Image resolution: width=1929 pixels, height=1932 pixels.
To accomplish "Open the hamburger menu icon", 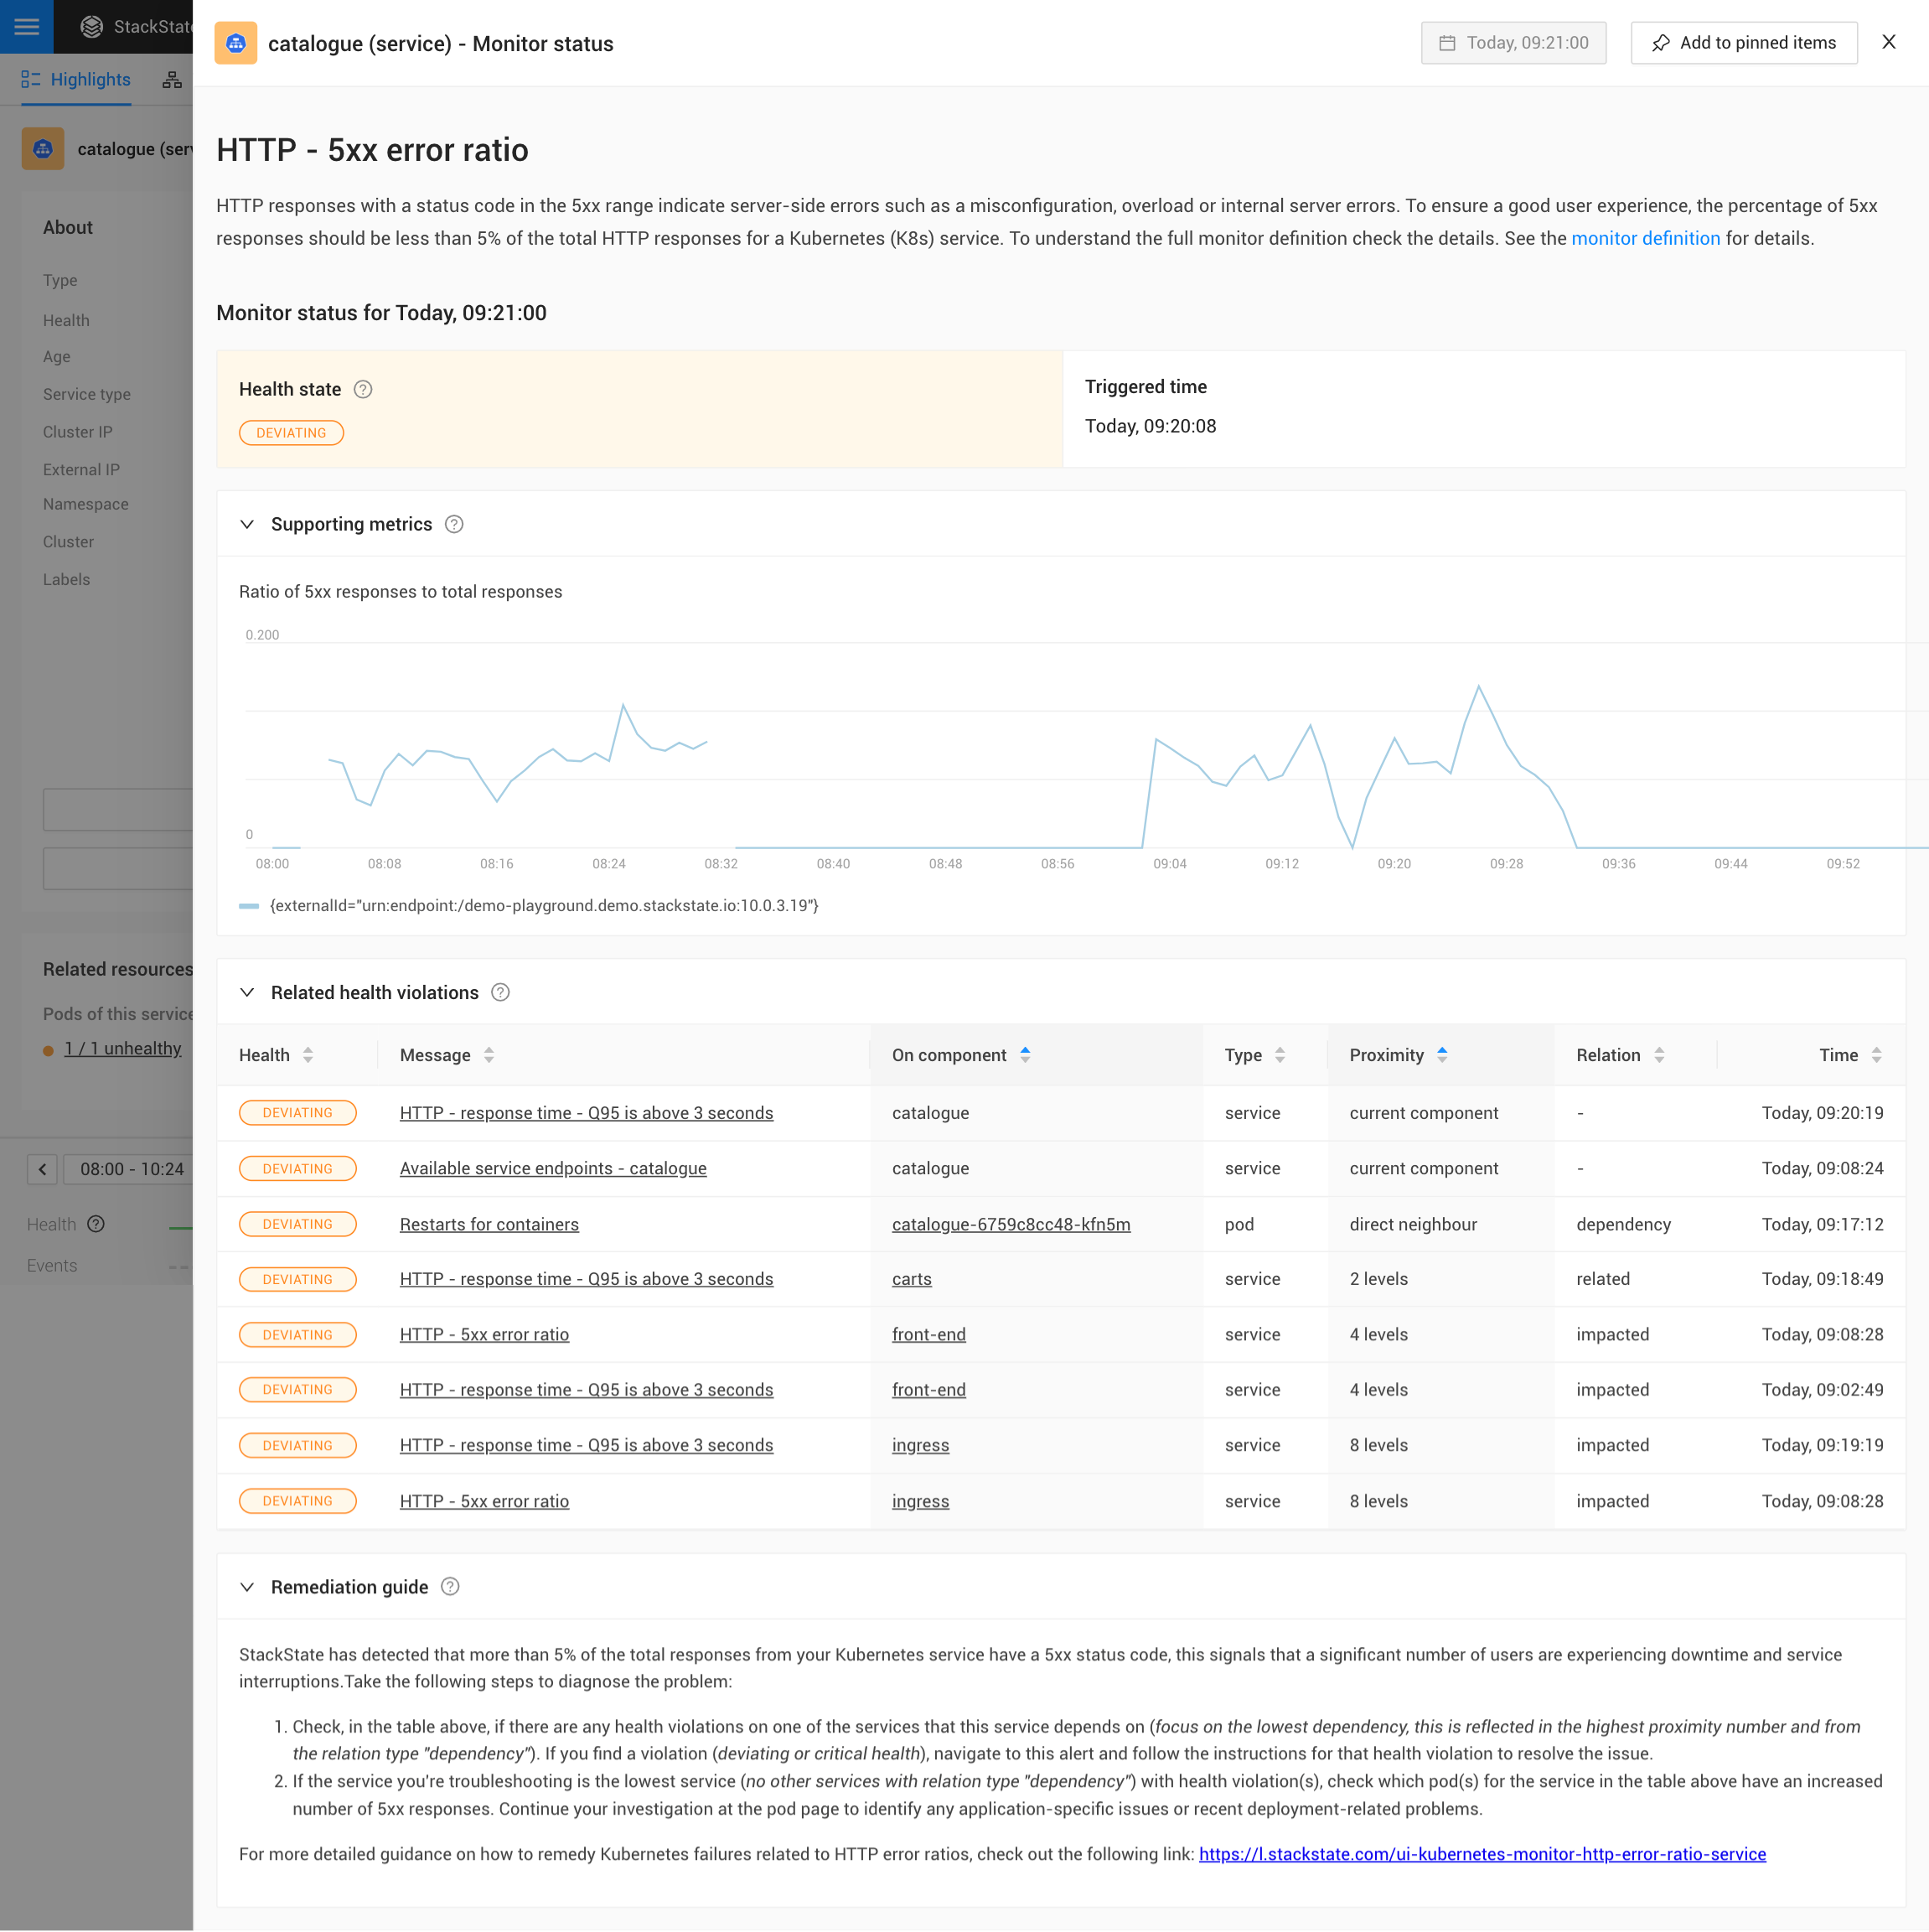I will pos(27,27).
